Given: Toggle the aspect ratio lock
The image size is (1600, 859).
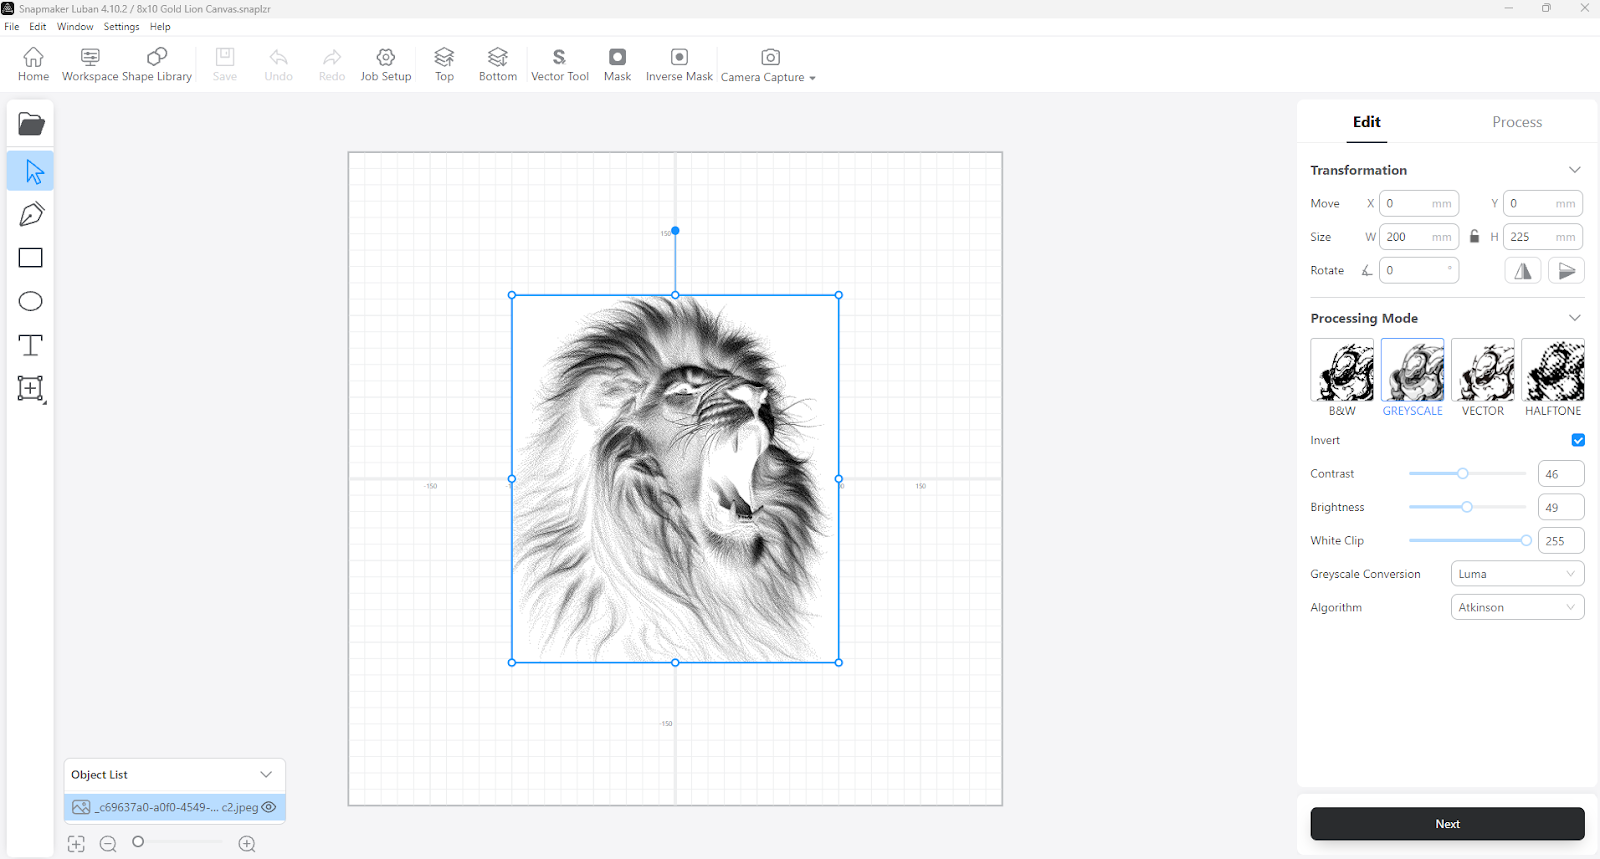Looking at the screenshot, I should click(1474, 237).
